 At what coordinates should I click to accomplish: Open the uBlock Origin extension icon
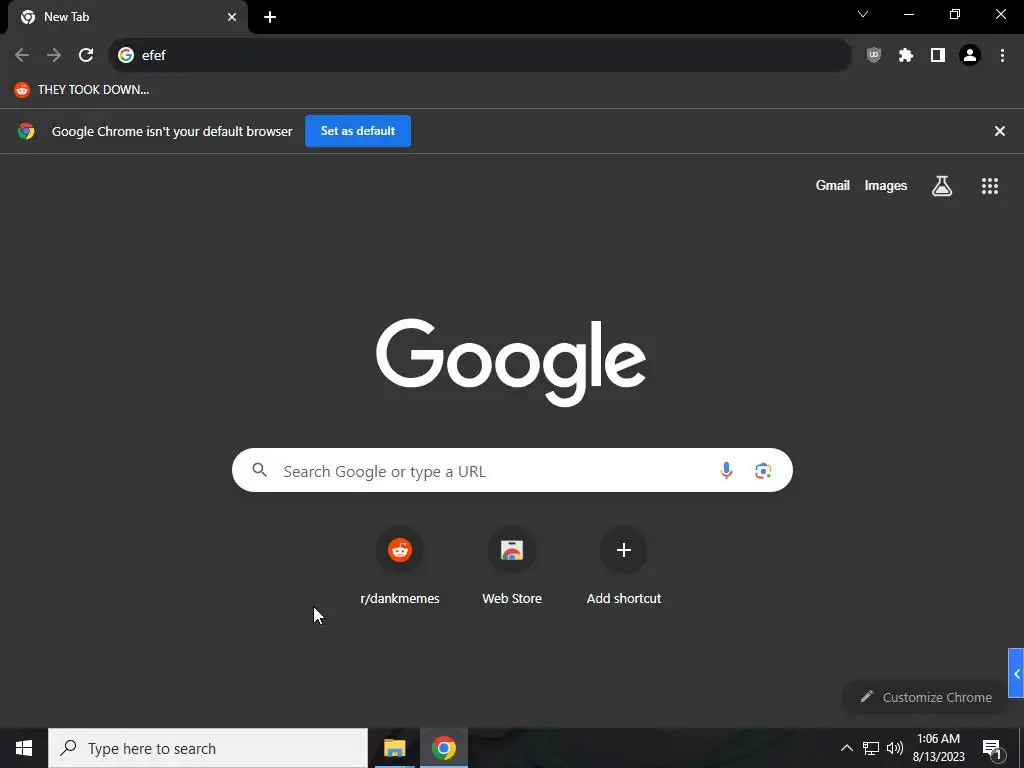[x=873, y=56]
